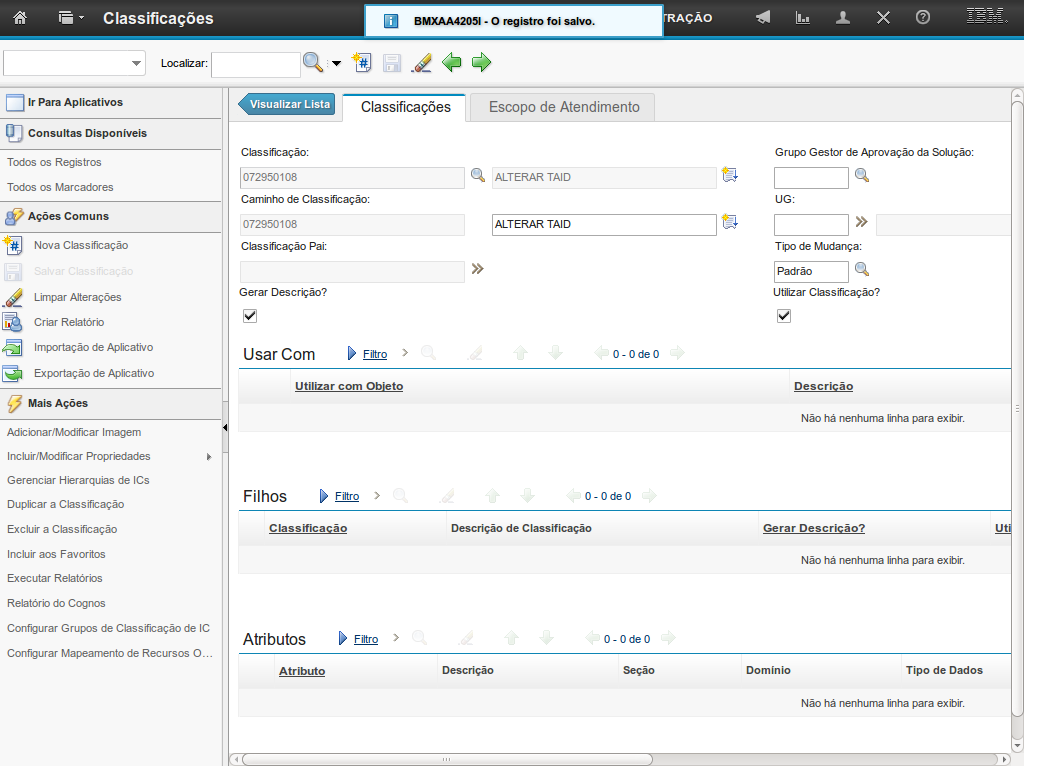Open the help question mark icon
This screenshot has height=771, width=1054.
[922, 18]
